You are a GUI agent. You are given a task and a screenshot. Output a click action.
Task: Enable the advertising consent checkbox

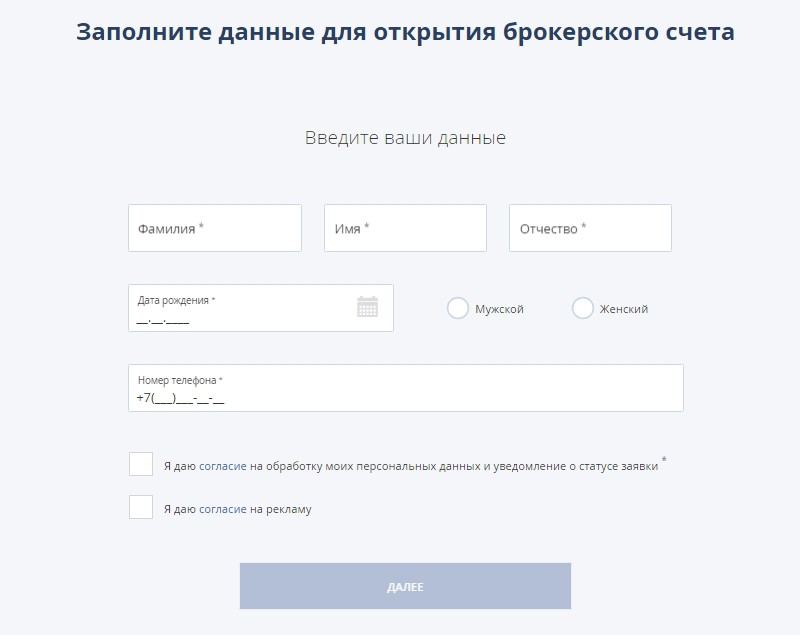click(x=141, y=507)
